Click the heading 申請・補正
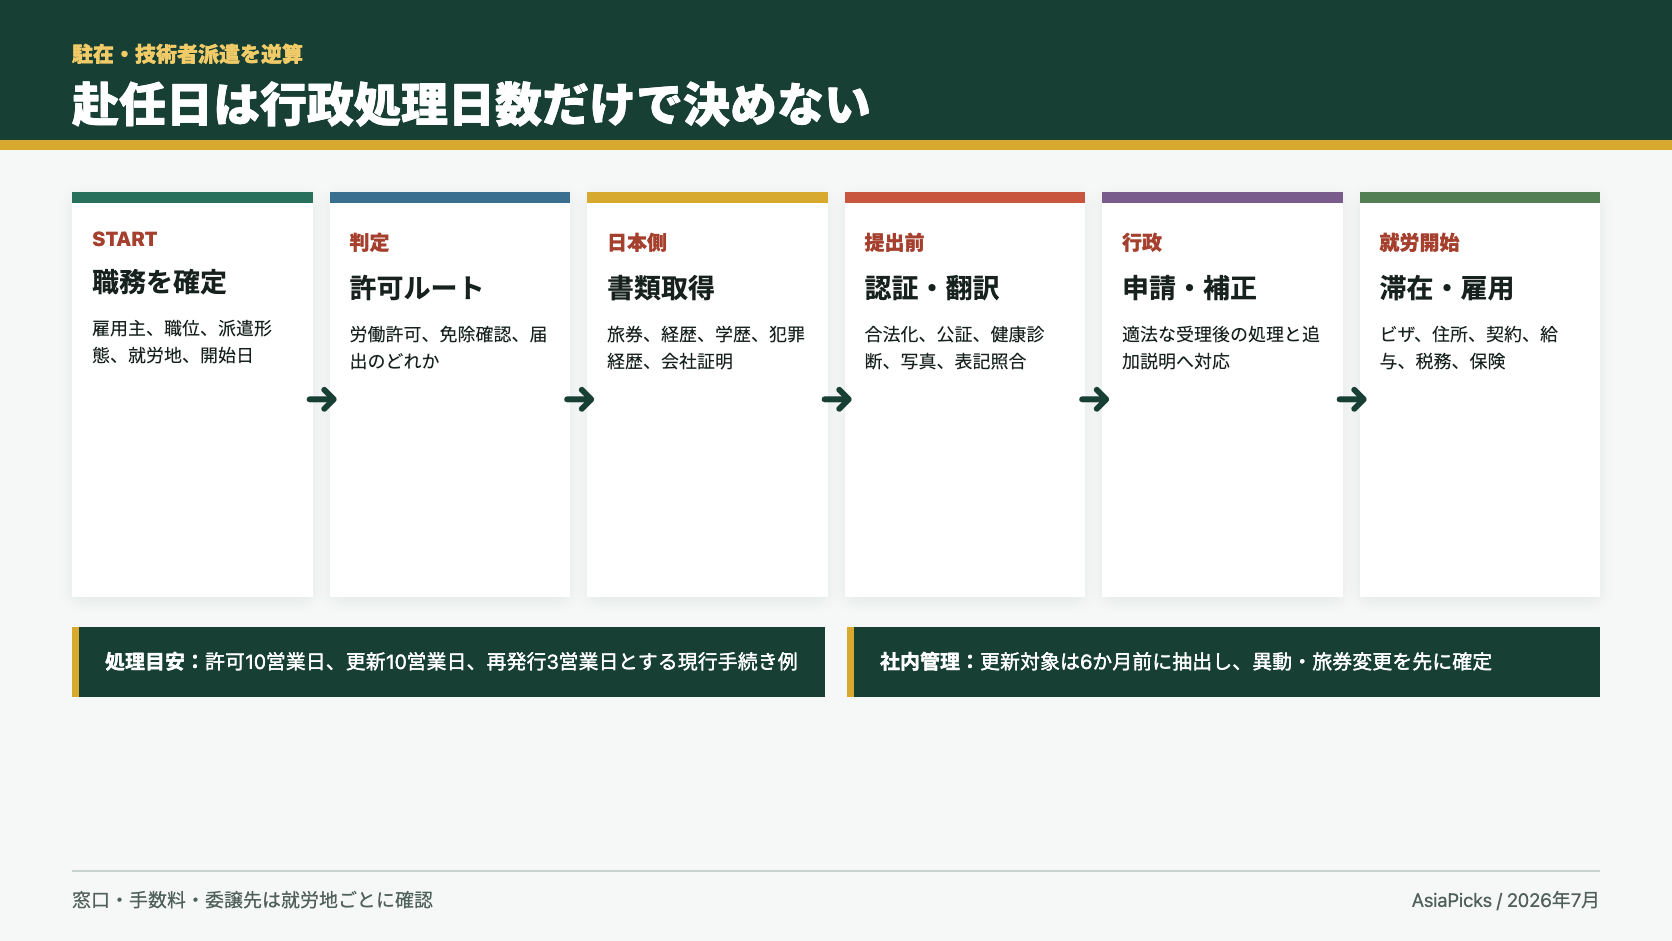This screenshot has width=1672, height=941. tap(1190, 288)
